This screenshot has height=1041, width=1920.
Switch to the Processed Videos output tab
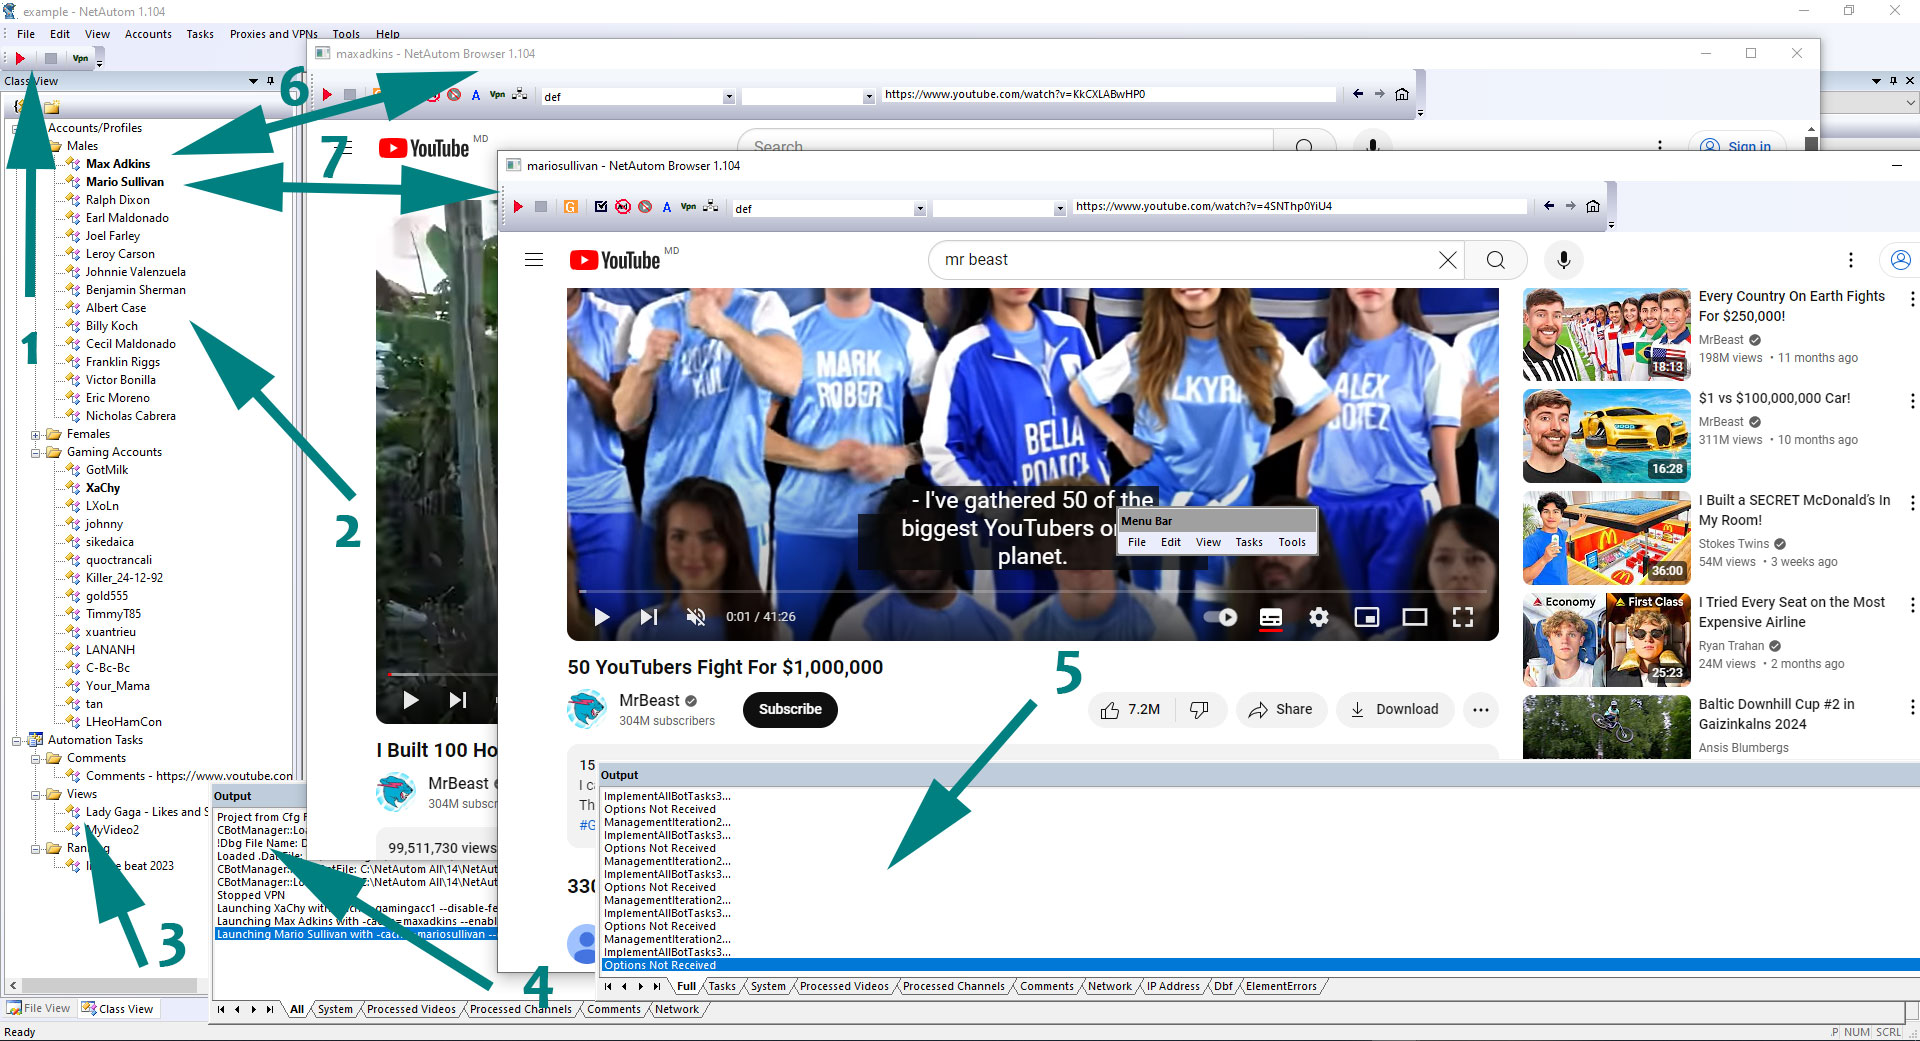coord(843,986)
